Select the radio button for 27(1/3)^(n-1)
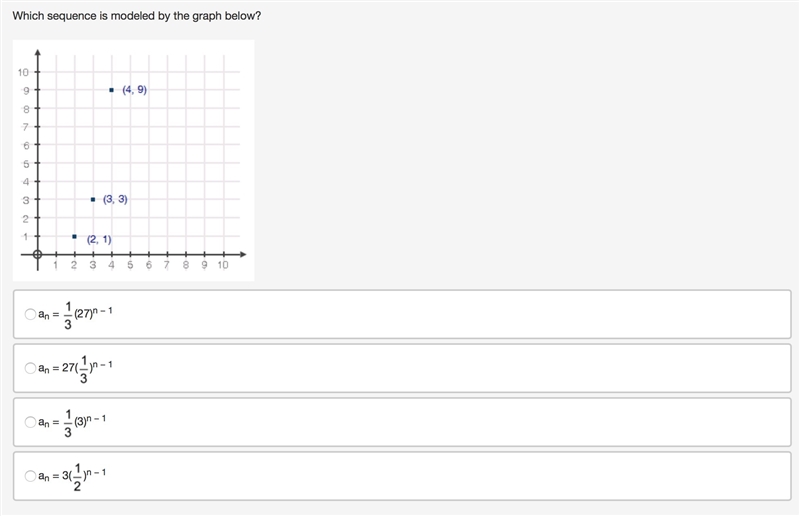 coord(30,368)
